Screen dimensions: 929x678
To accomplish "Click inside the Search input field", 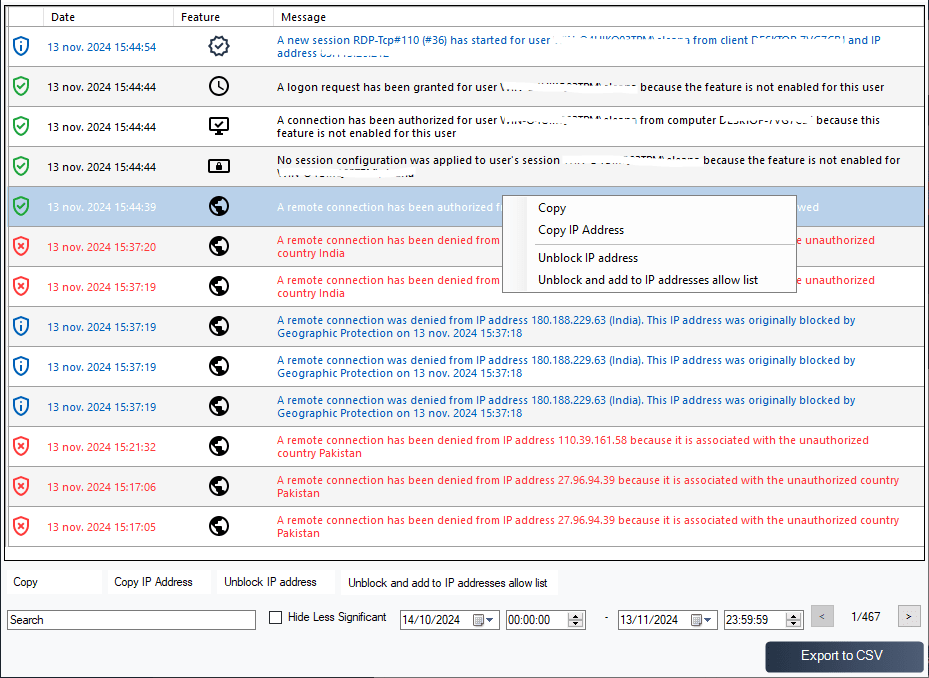I will pos(130,620).
